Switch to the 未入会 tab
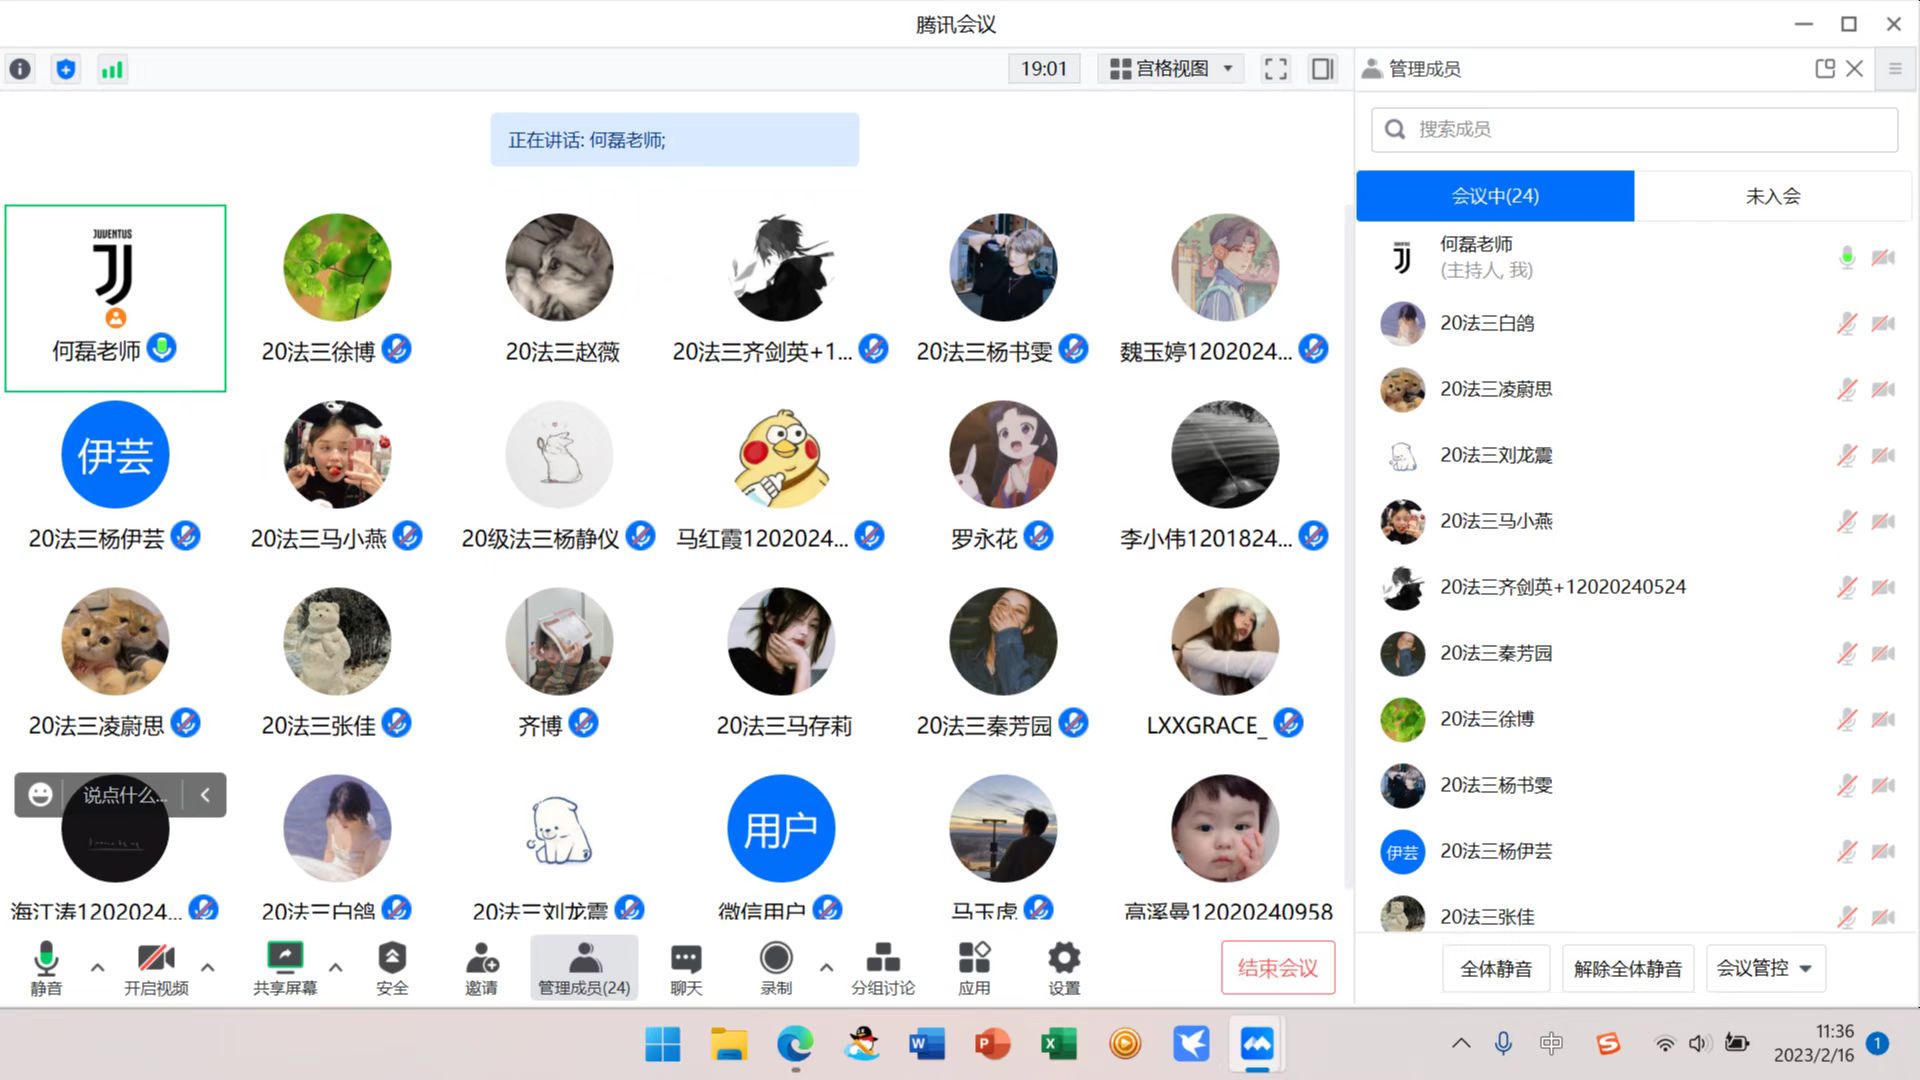This screenshot has width=1920, height=1080. point(1772,196)
